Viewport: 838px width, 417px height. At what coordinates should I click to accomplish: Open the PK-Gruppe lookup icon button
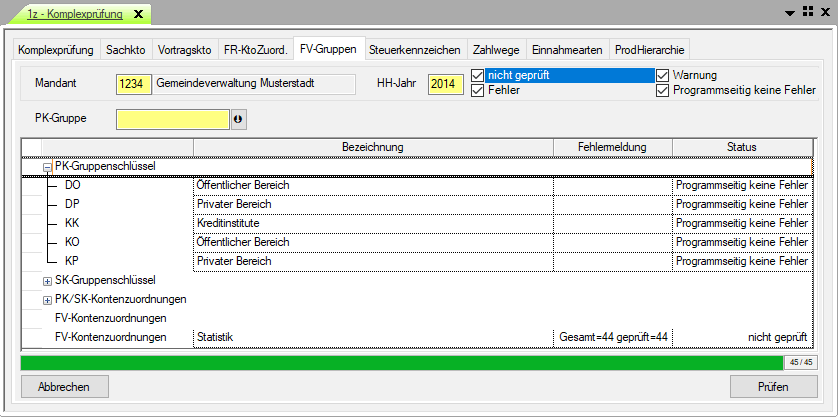[x=238, y=119]
